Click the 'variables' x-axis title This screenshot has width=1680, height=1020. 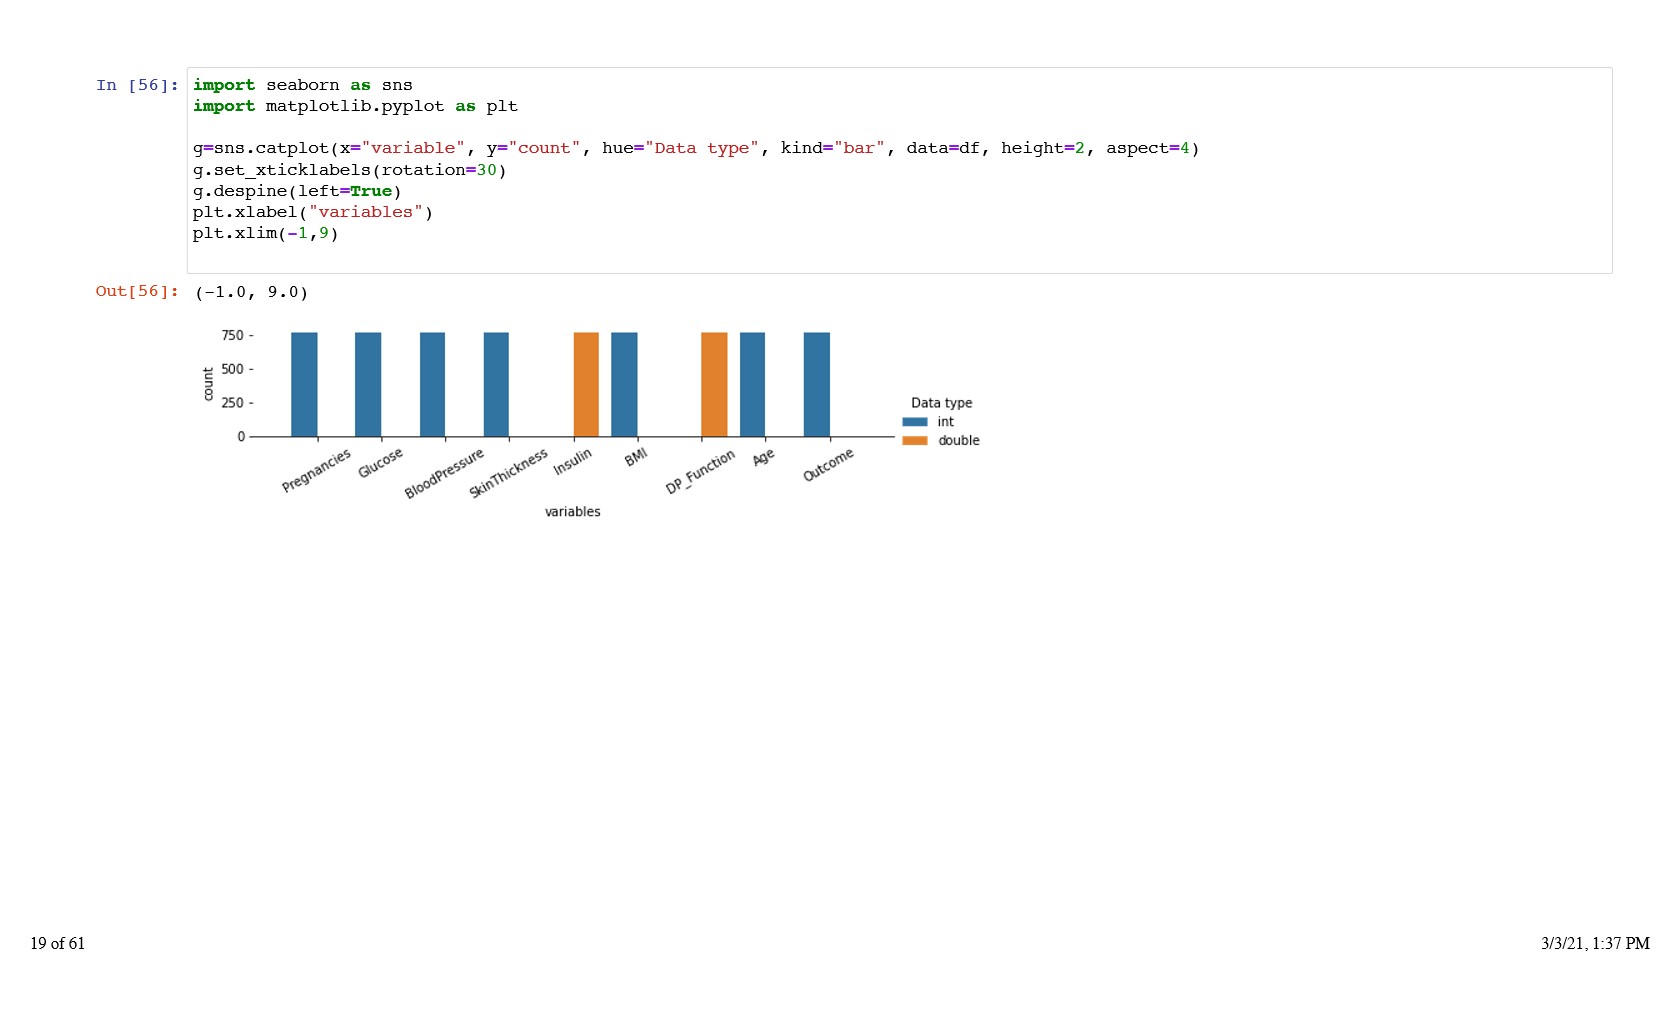point(572,512)
